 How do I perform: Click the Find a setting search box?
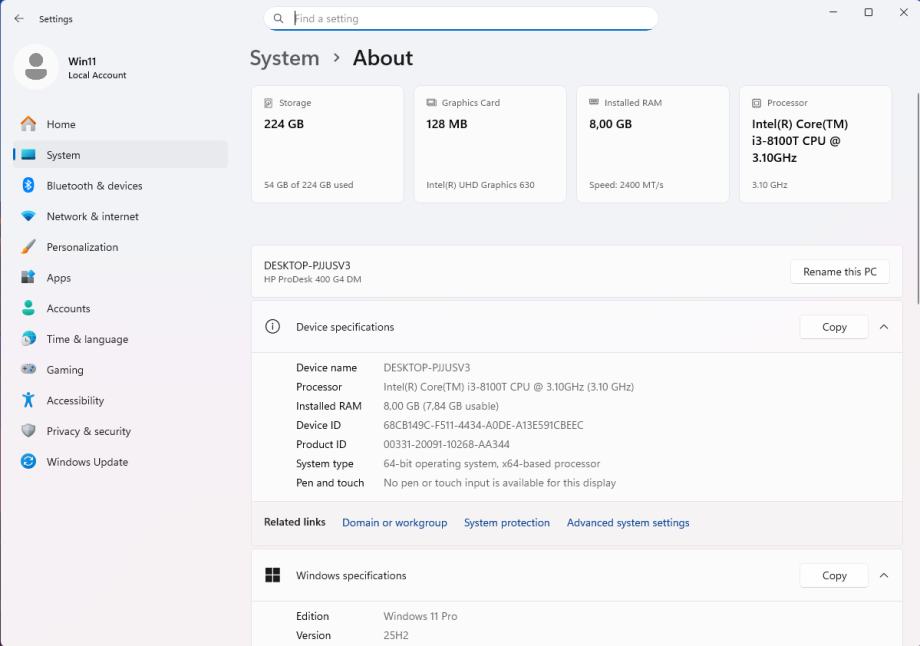click(x=470, y=18)
